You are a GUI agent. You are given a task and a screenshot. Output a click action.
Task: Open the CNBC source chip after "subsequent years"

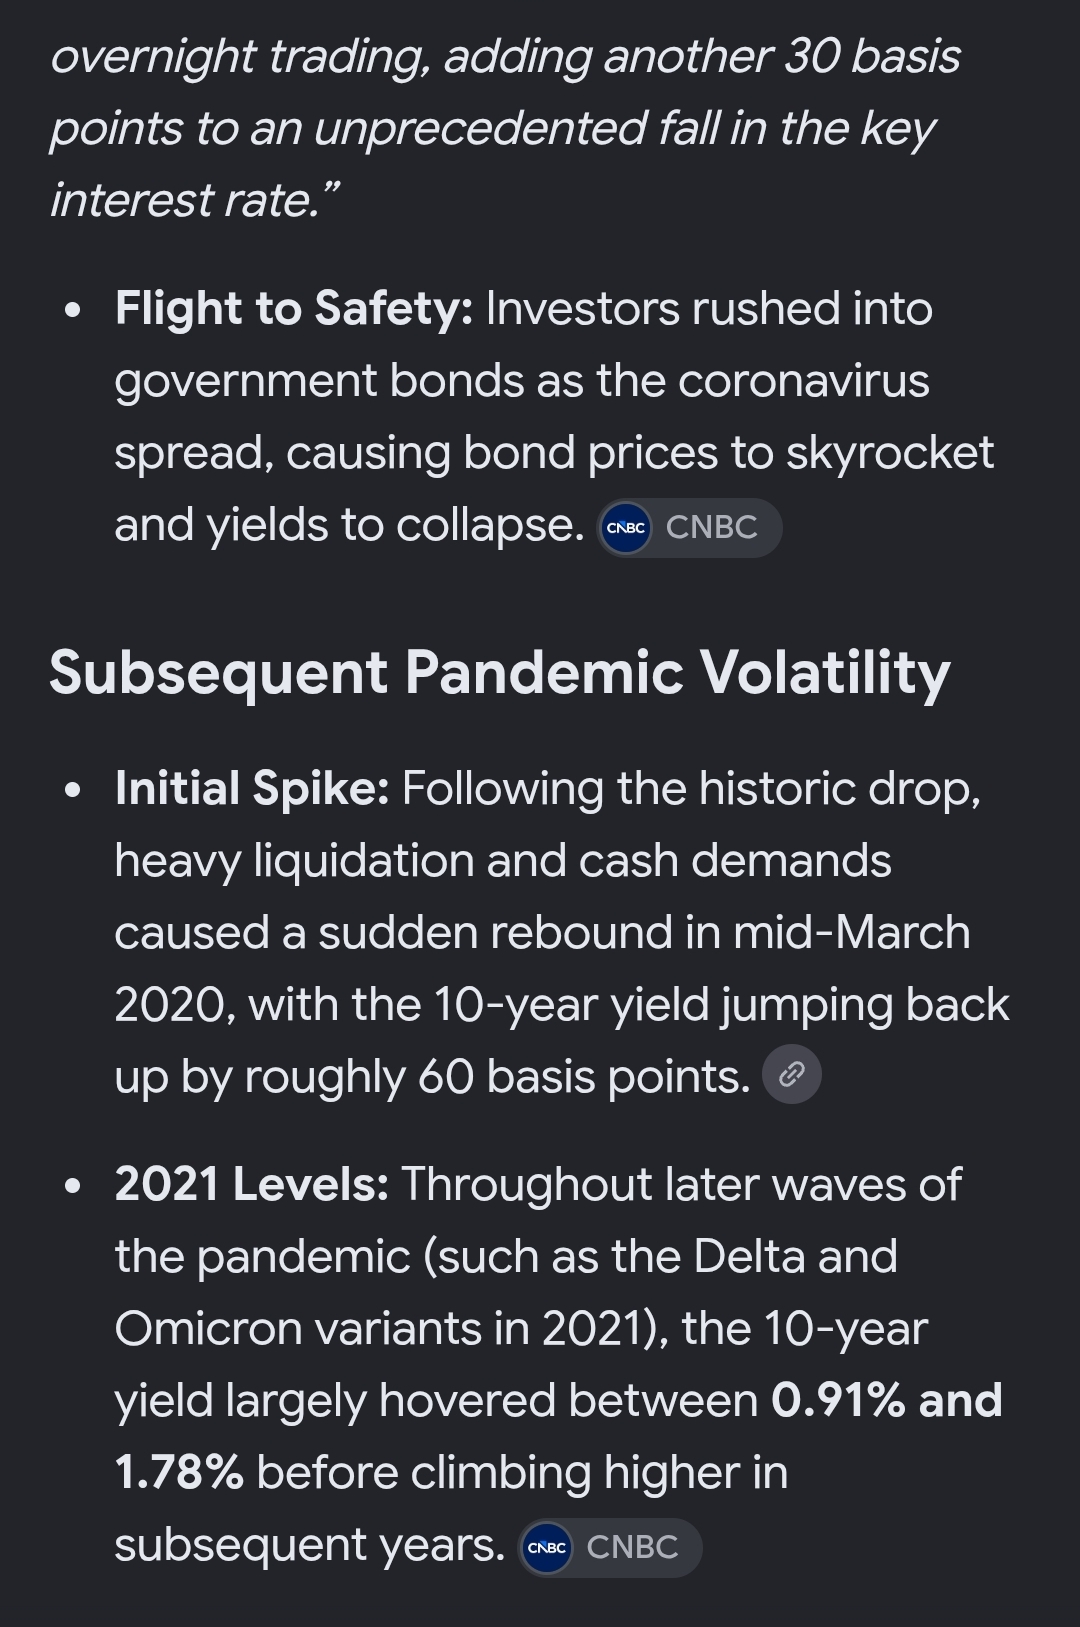[x=610, y=1547]
